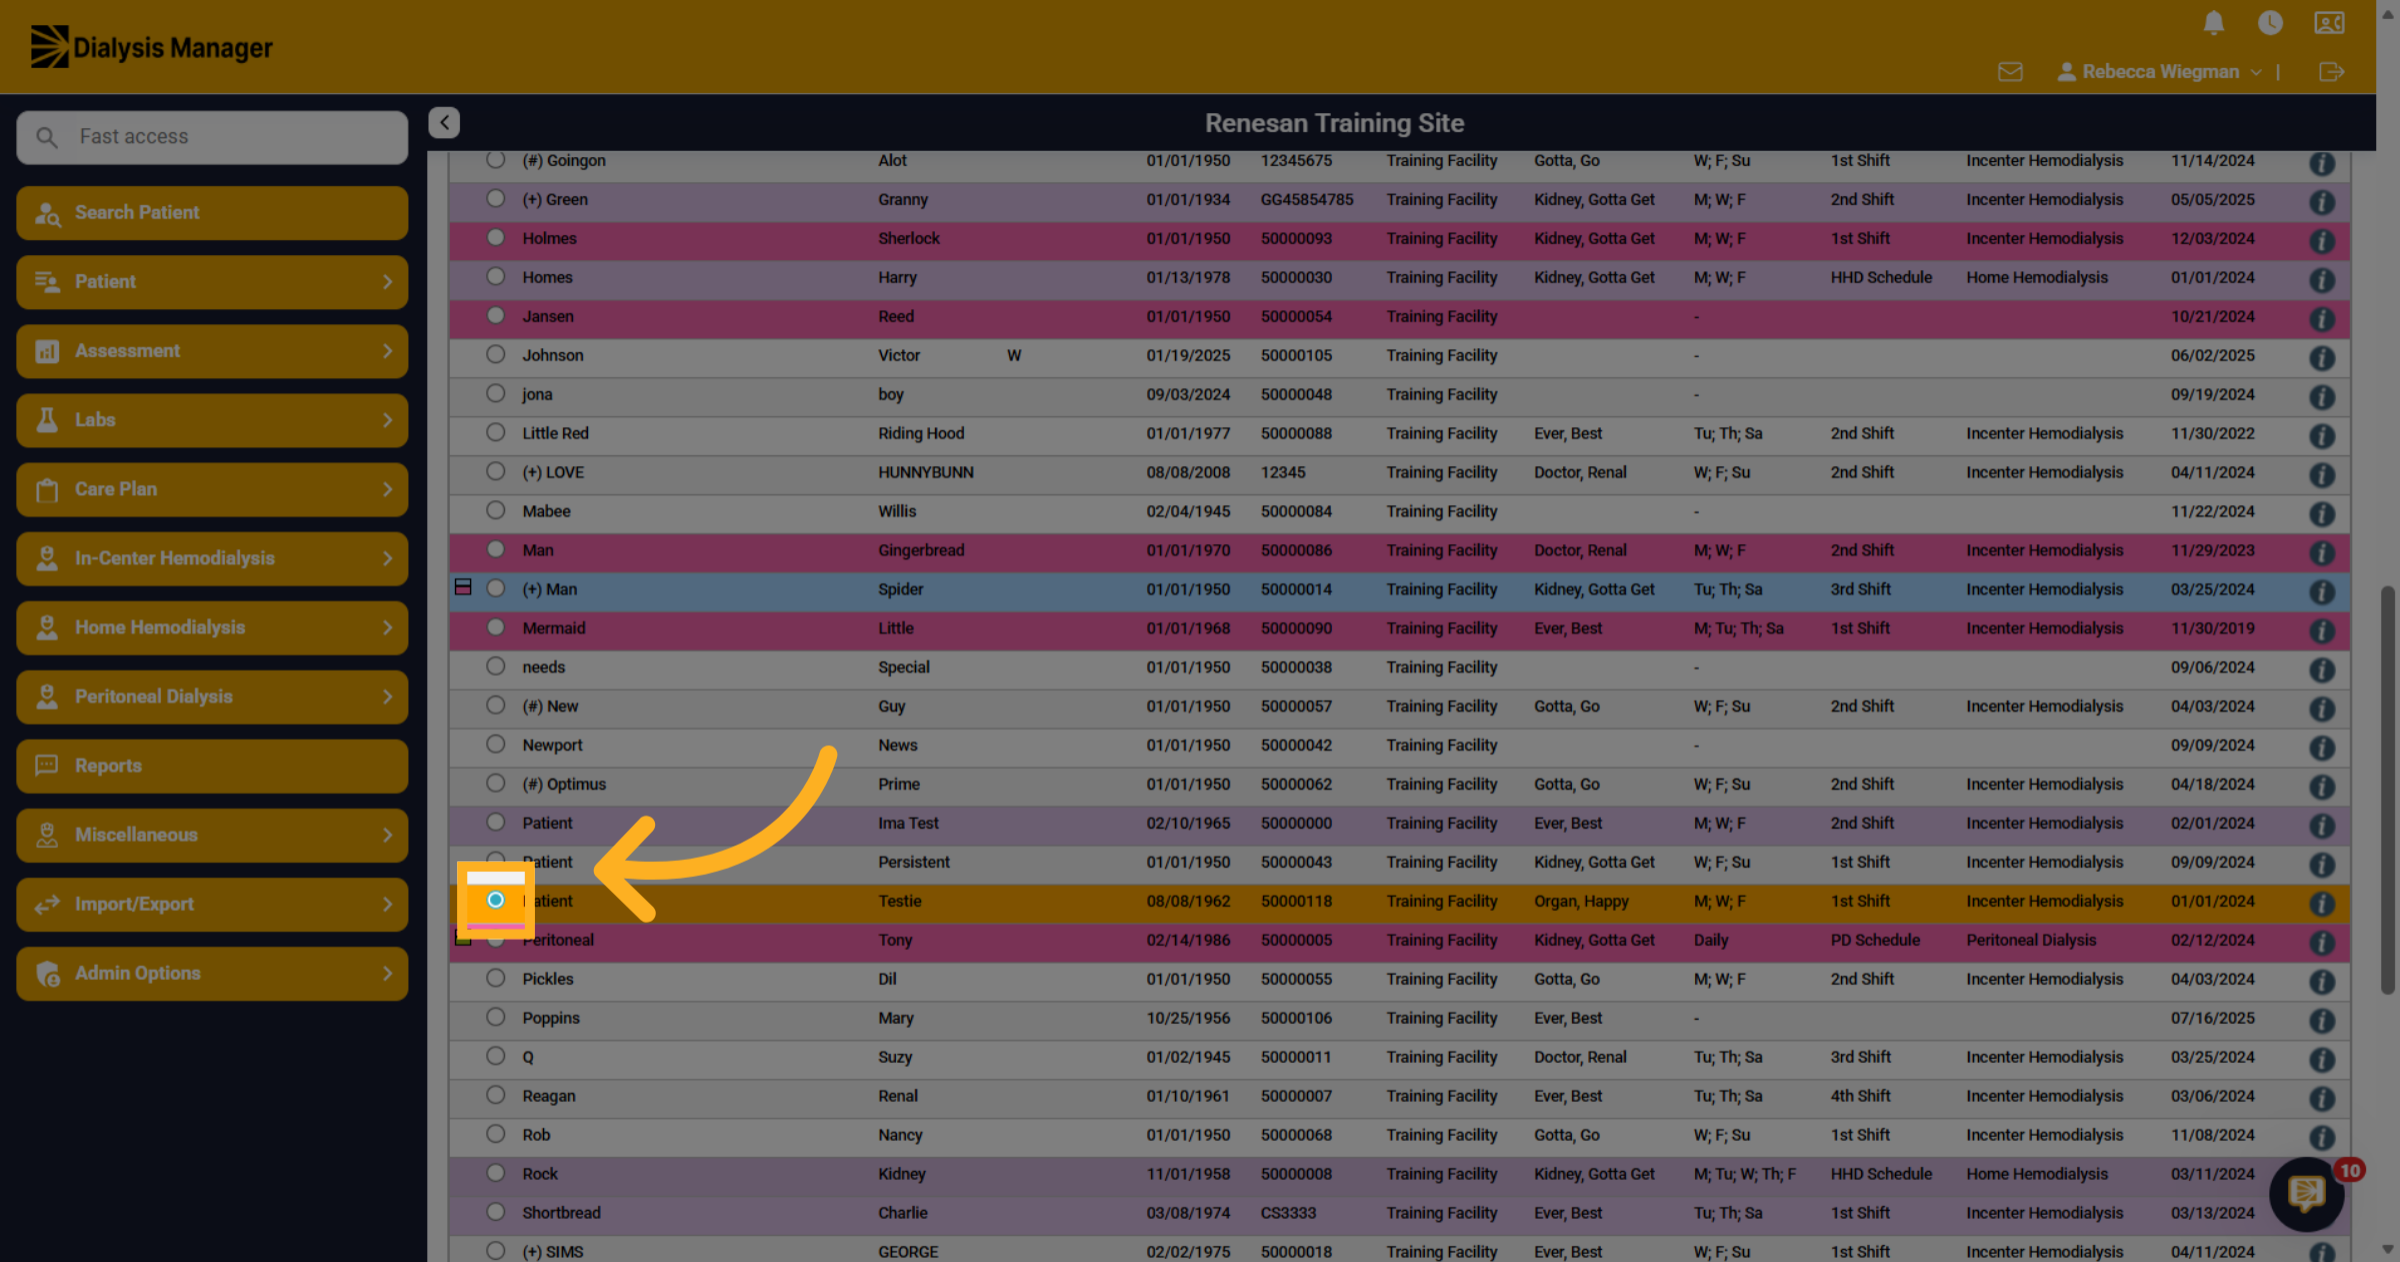Open info icon for the Poppins Mary row

pyautogui.click(x=2322, y=1020)
